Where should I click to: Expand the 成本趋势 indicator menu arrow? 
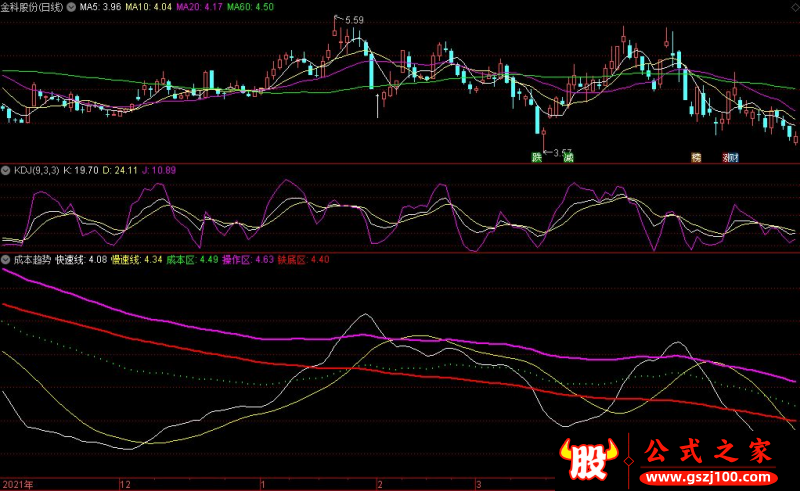pyautogui.click(x=5, y=260)
